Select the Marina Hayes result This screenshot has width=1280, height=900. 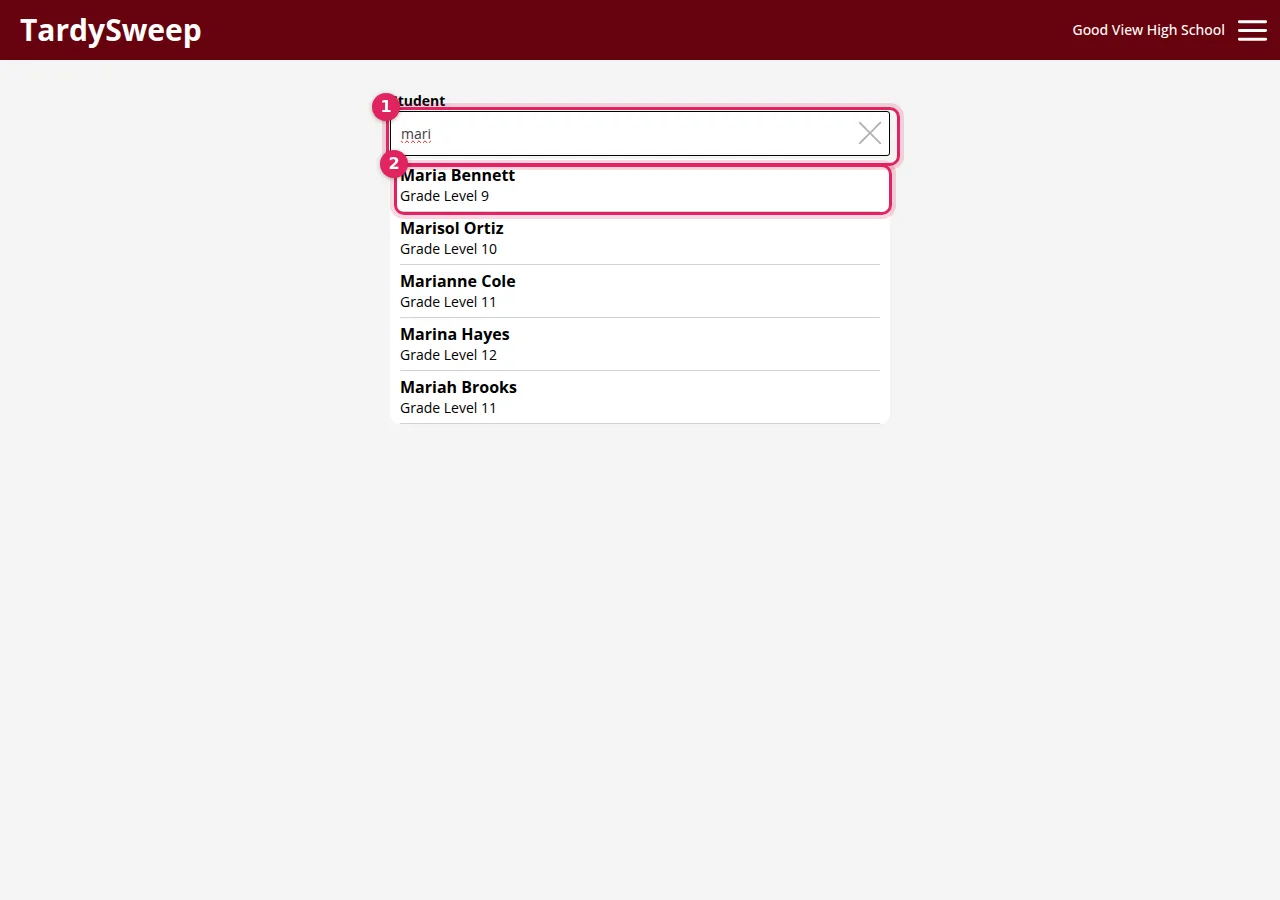point(640,345)
